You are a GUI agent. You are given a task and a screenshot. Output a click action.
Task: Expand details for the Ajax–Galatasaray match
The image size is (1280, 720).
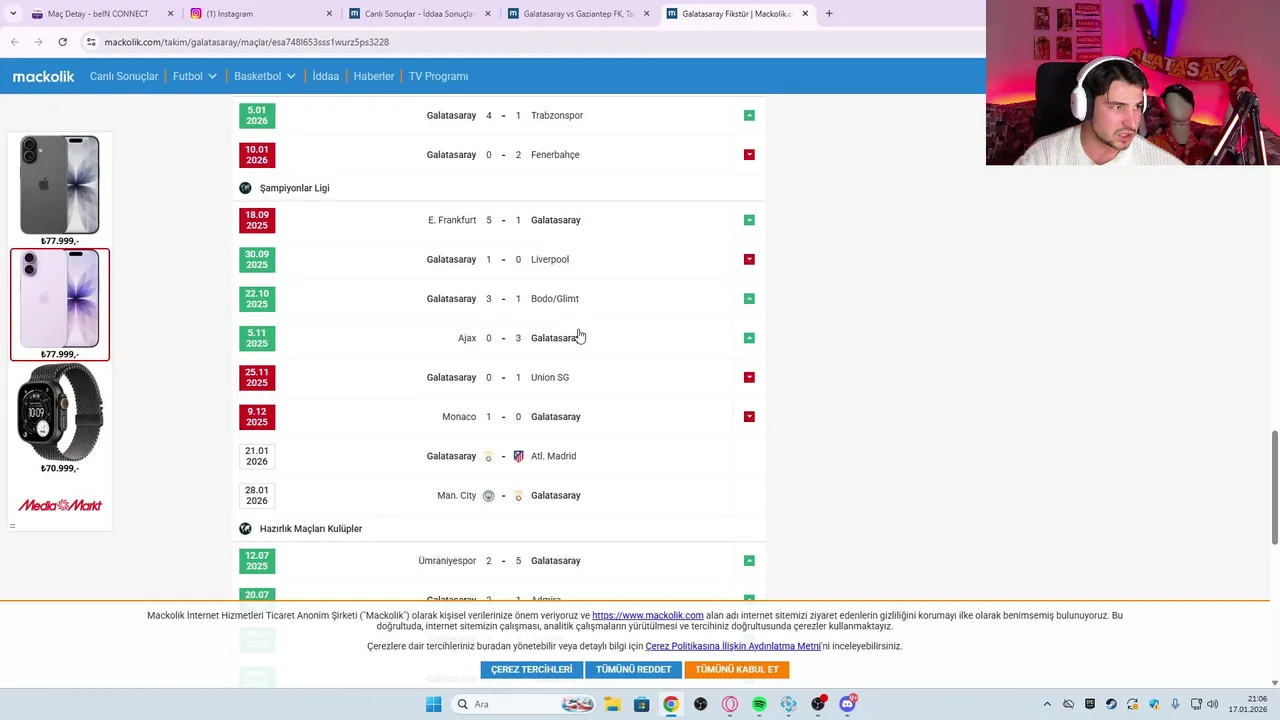point(749,338)
